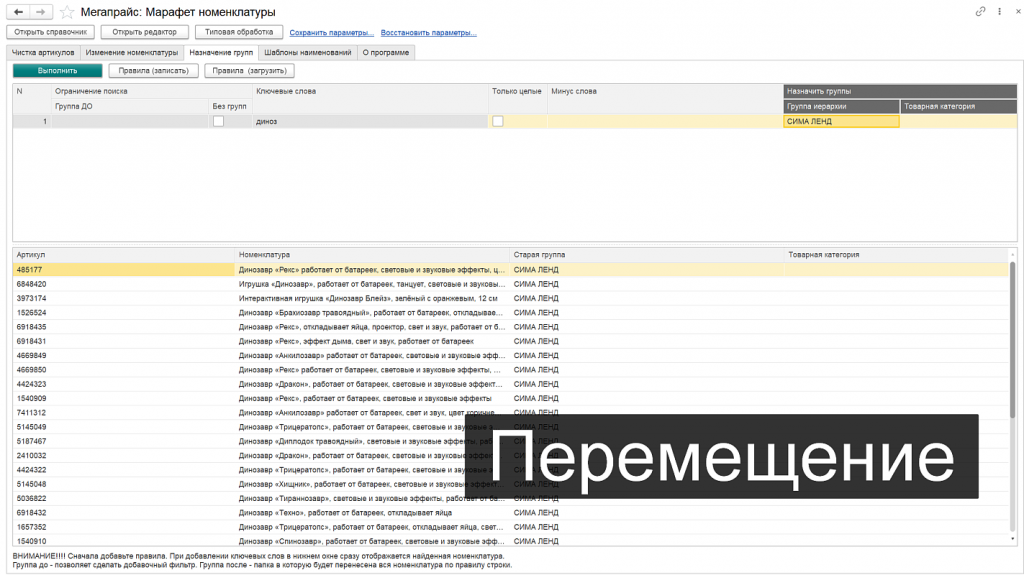Select the row with артикул 1526524
Screen dimensions: 1024x575
(x=511, y=313)
